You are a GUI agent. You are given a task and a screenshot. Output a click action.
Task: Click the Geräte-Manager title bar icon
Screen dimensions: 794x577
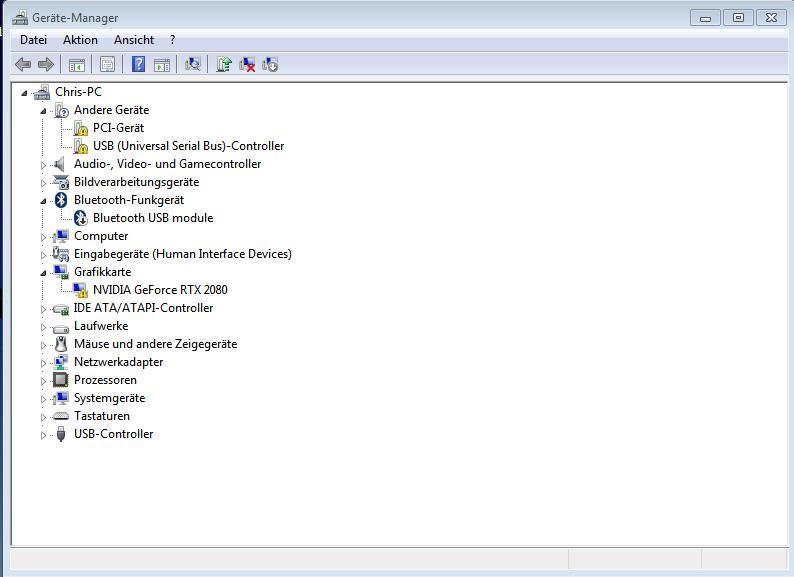tap(20, 18)
